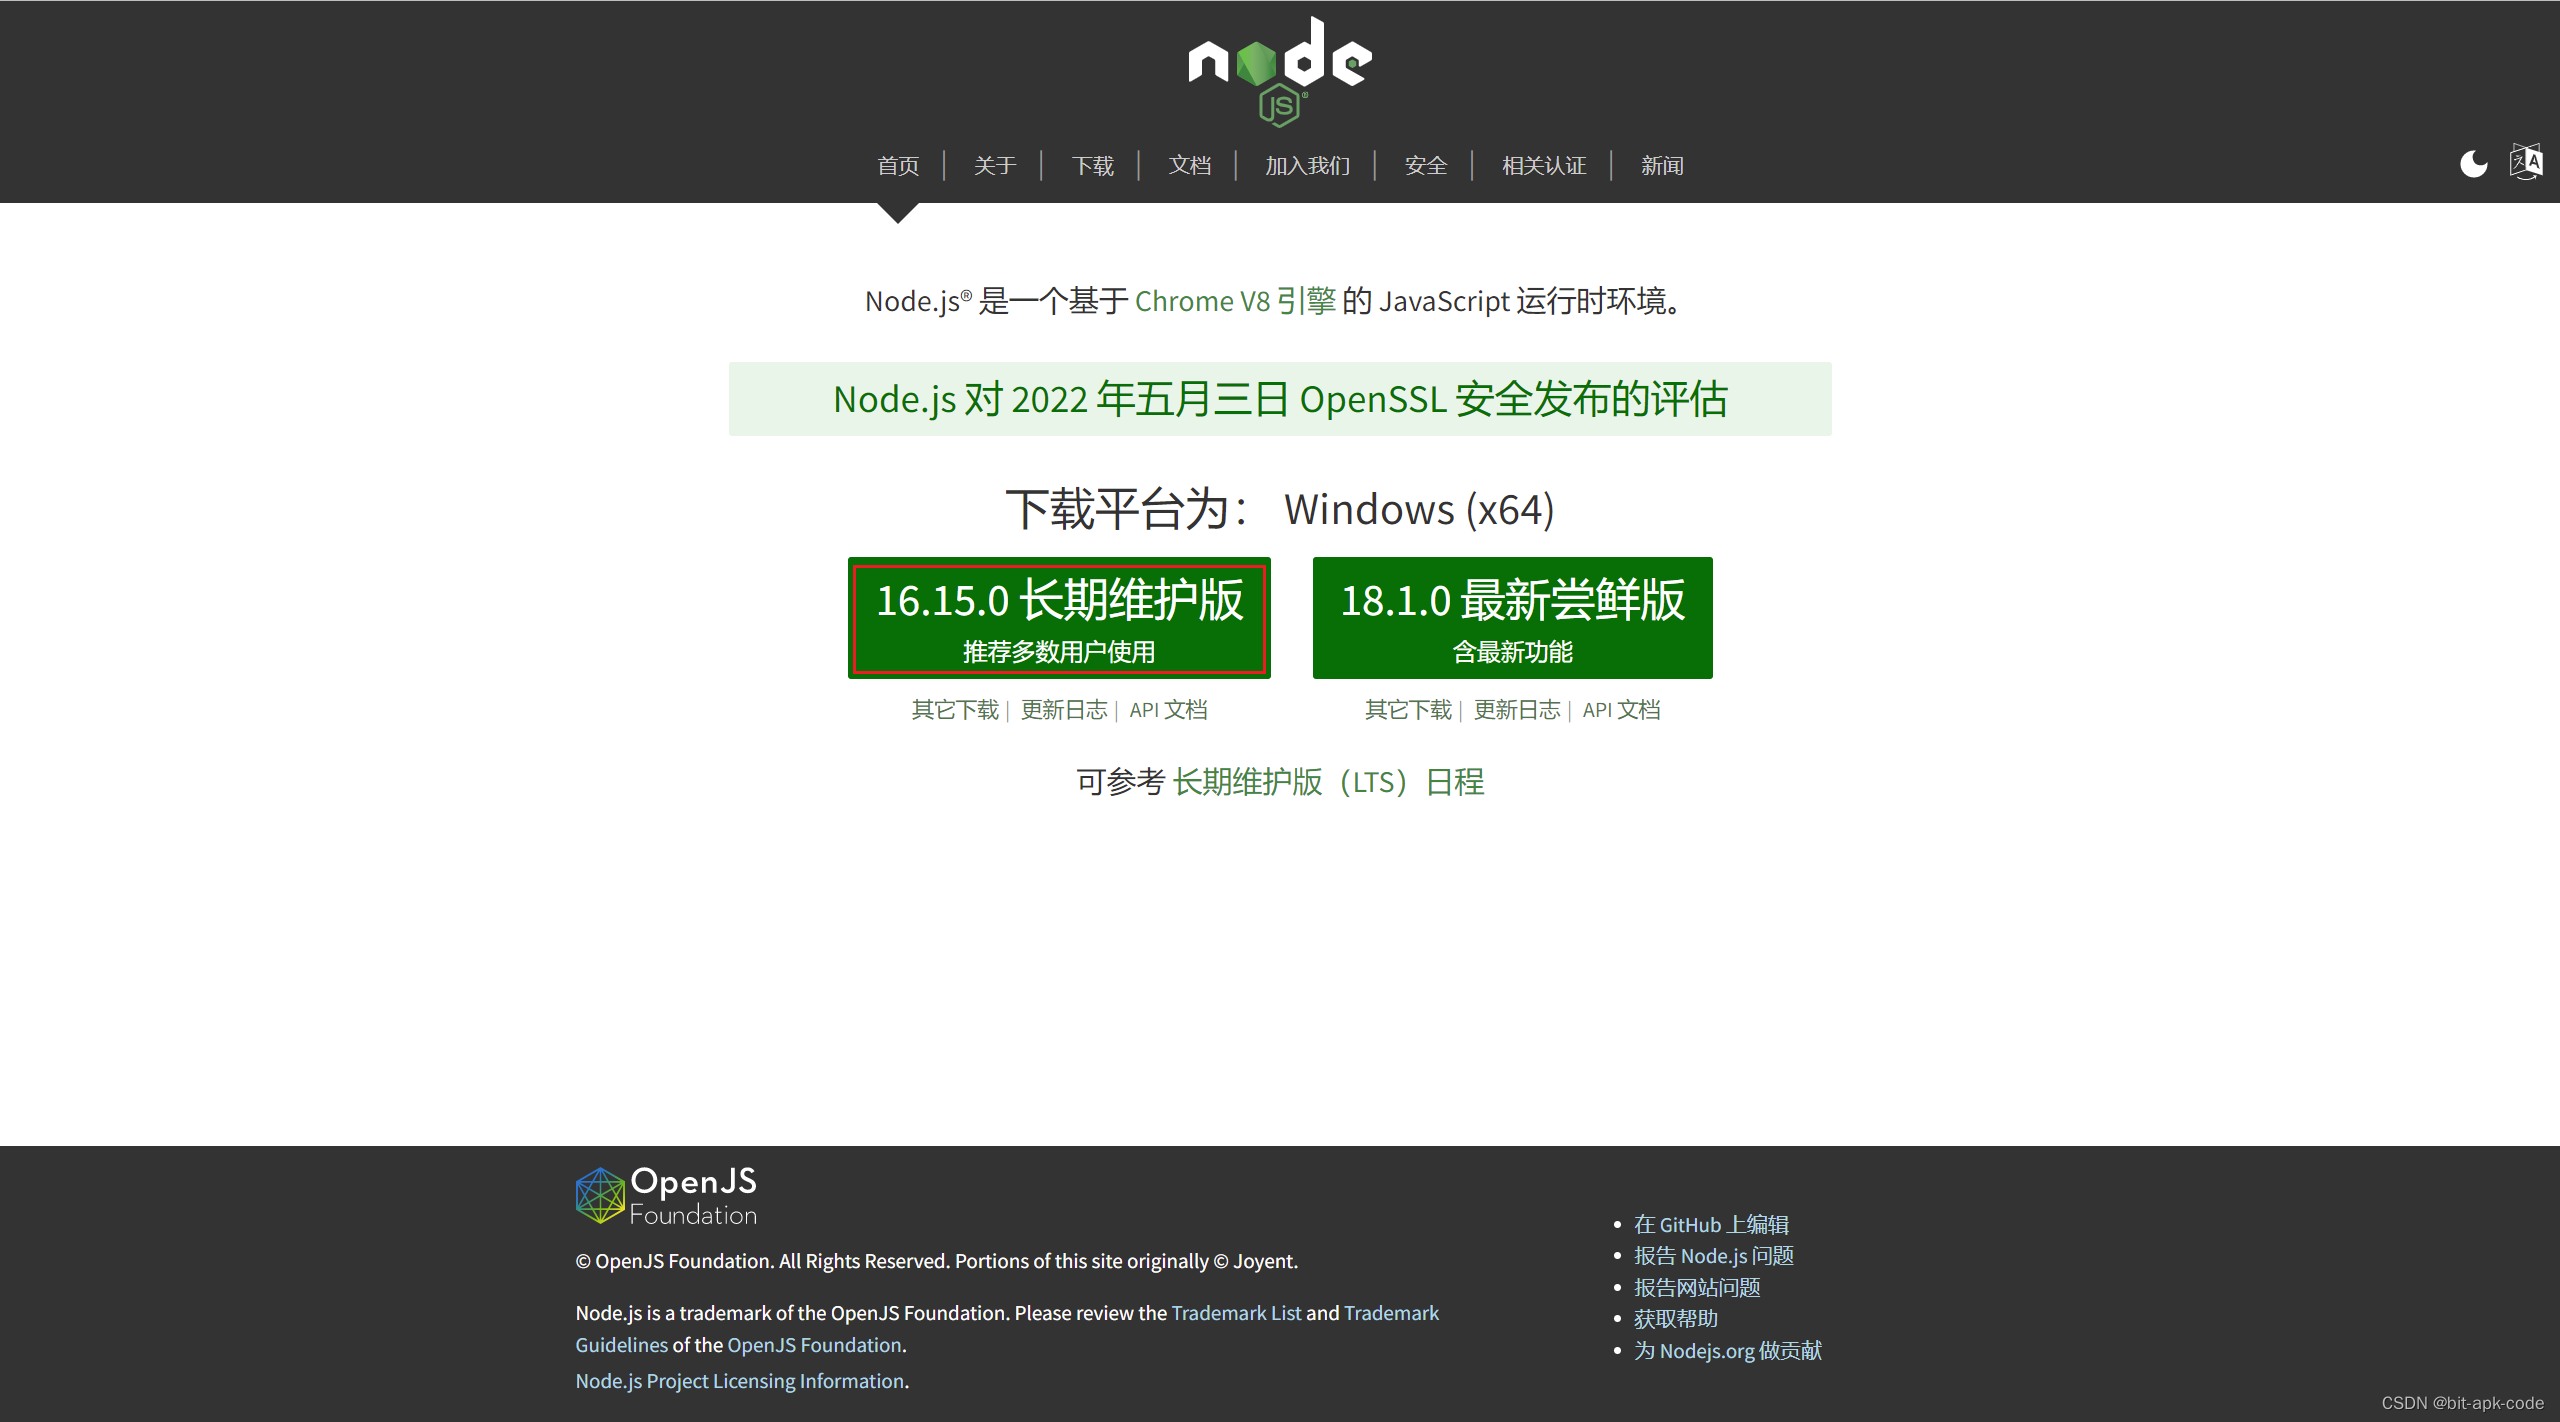Download 16.15.0 长期维护版
The width and height of the screenshot is (2560, 1422).
point(1059,618)
